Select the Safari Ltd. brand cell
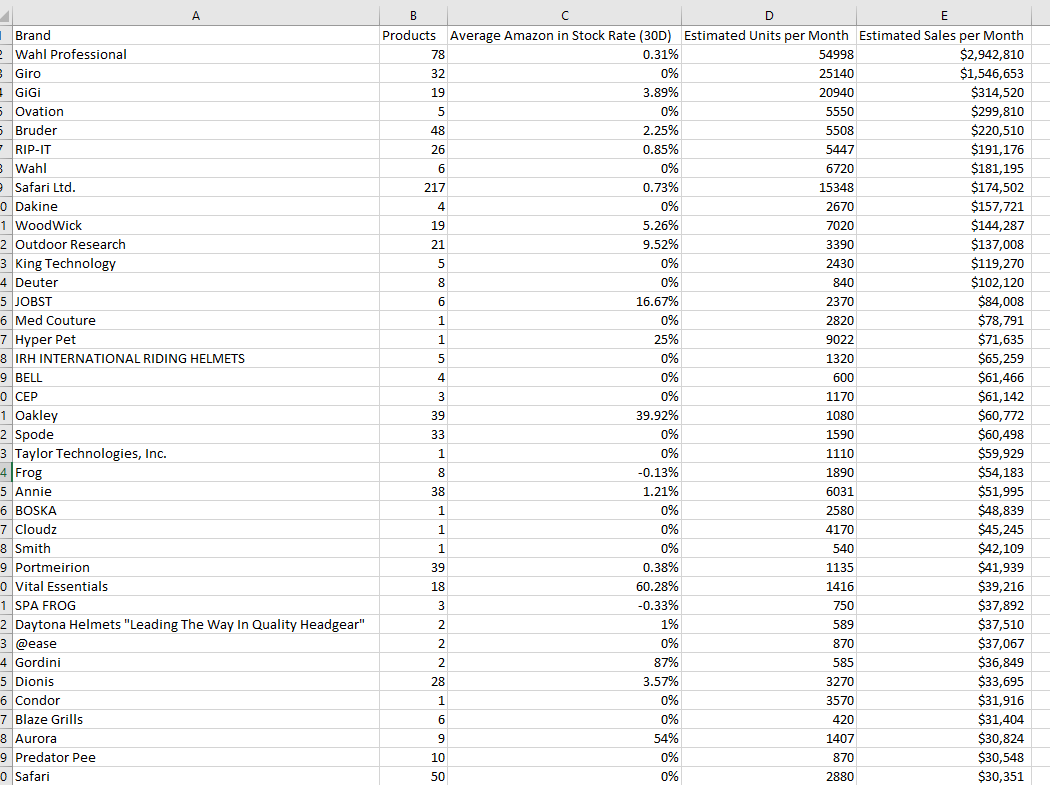The height and width of the screenshot is (785, 1050). coord(196,188)
